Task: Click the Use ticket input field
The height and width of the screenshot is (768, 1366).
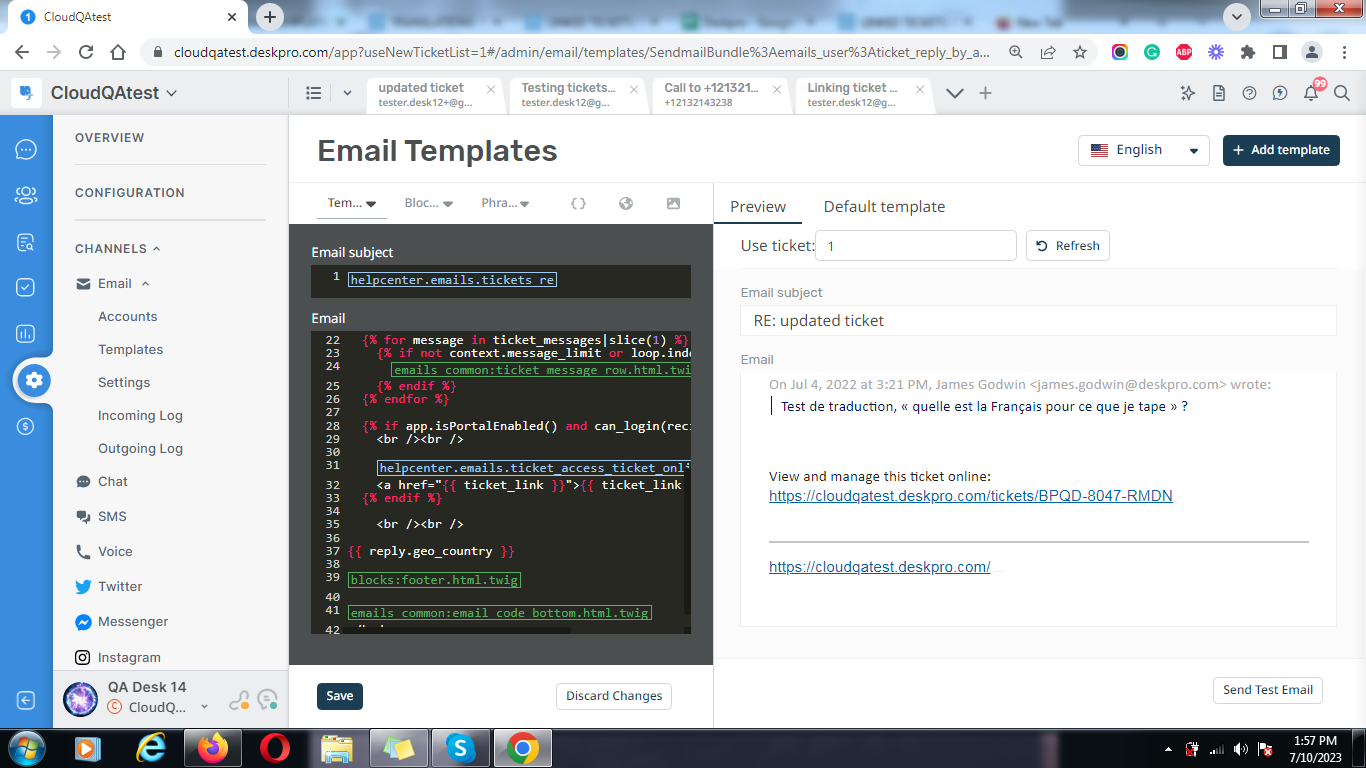Action: click(915, 245)
